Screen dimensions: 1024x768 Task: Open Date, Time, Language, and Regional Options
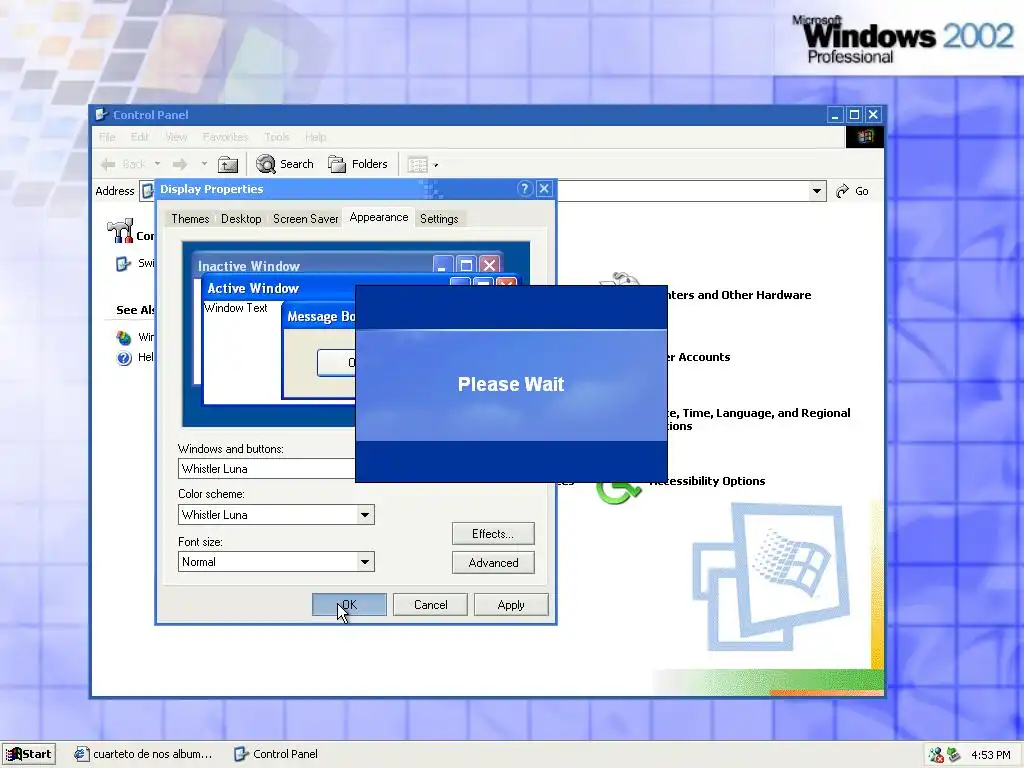click(x=759, y=419)
